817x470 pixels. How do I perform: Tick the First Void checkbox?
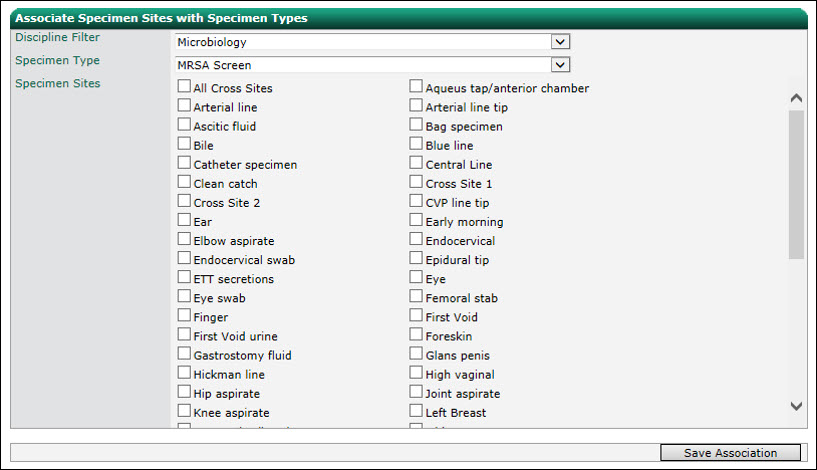click(x=416, y=315)
